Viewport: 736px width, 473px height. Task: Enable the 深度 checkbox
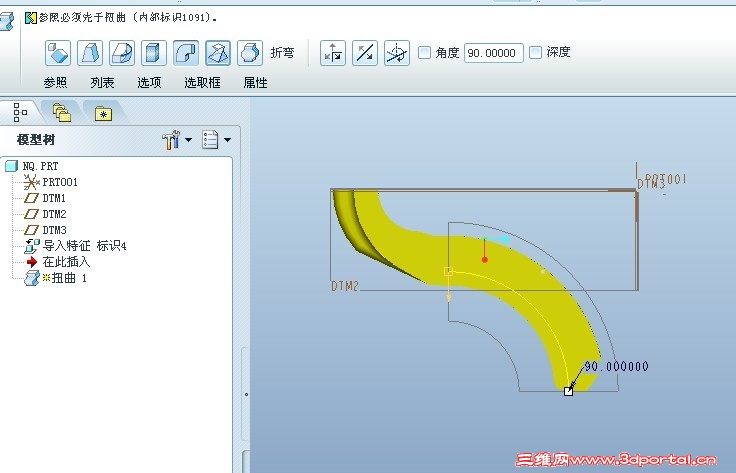(x=536, y=52)
